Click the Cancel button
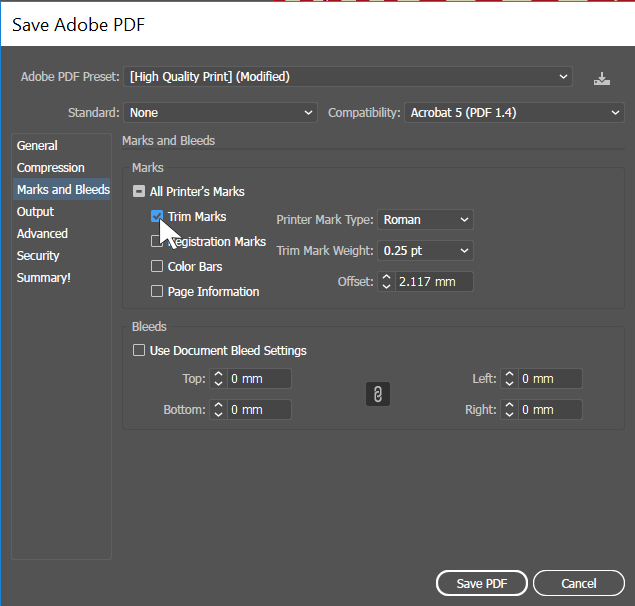 (x=579, y=583)
